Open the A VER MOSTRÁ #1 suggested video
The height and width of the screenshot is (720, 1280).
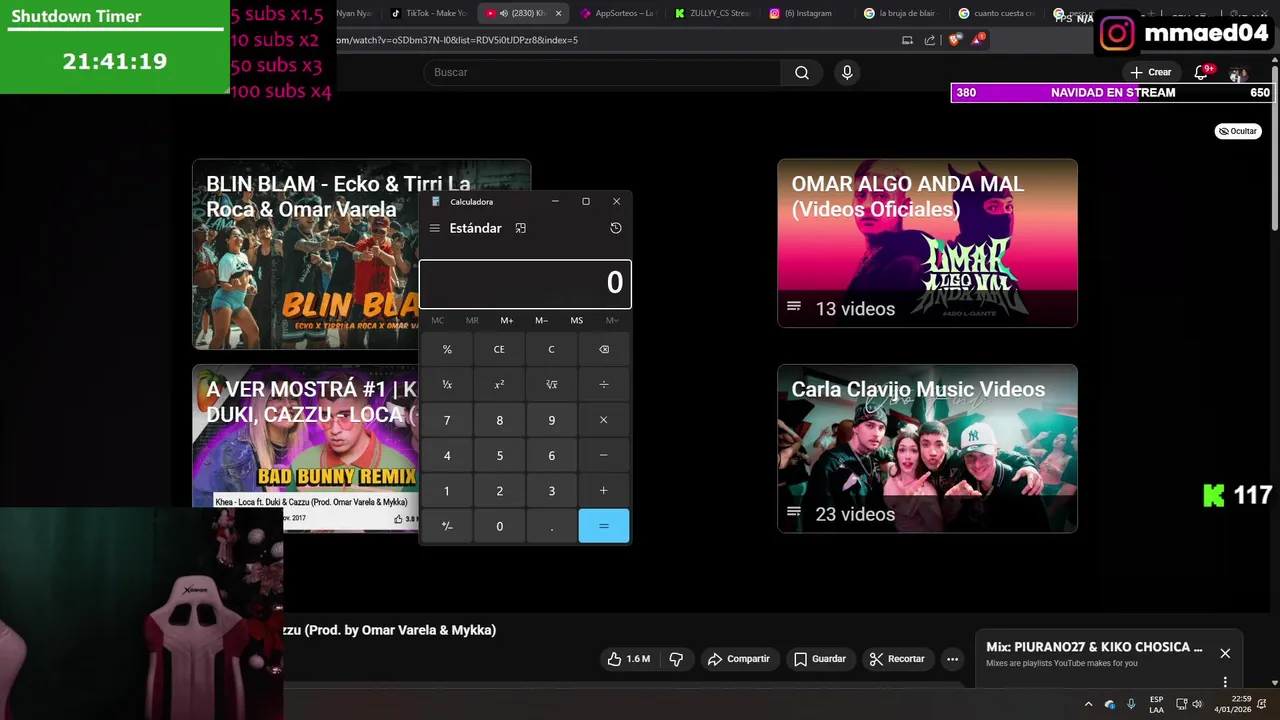(305, 448)
